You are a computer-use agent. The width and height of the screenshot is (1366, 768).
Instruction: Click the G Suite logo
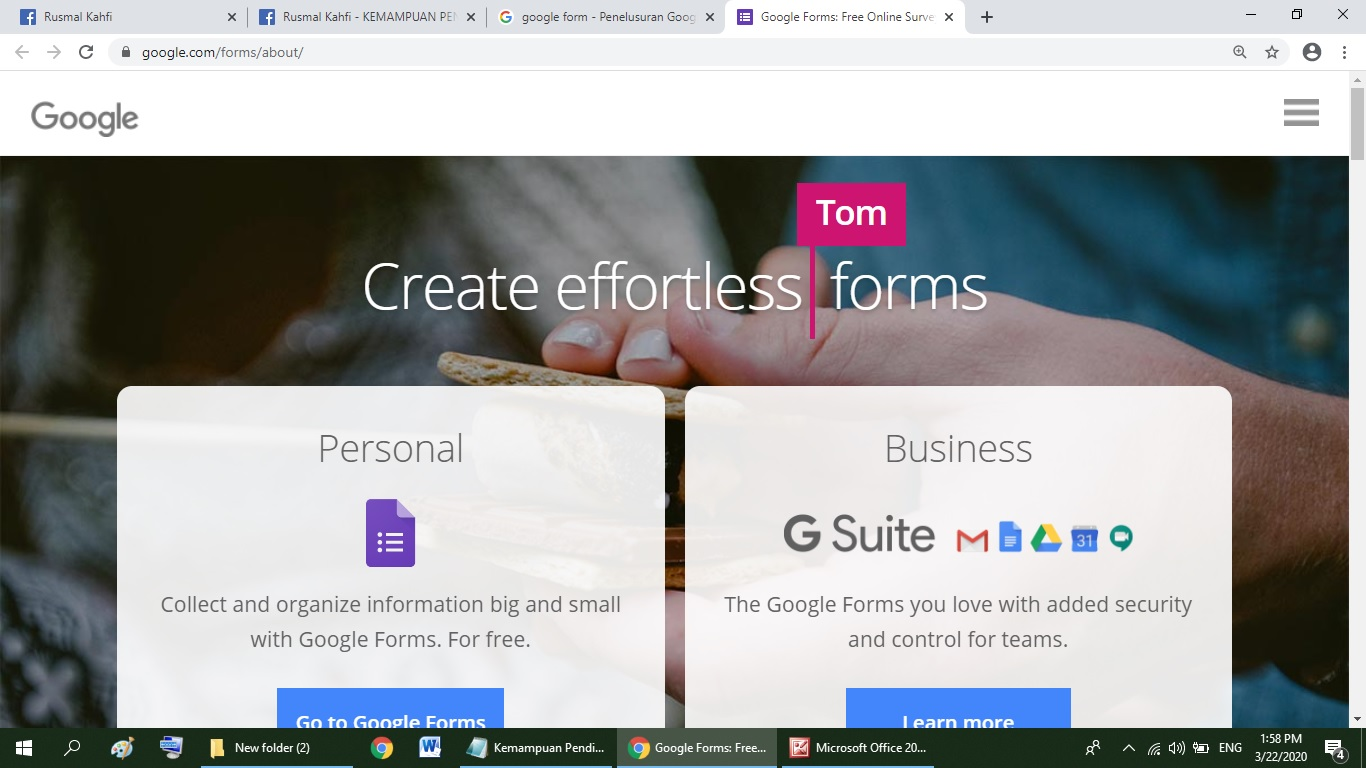pos(859,534)
